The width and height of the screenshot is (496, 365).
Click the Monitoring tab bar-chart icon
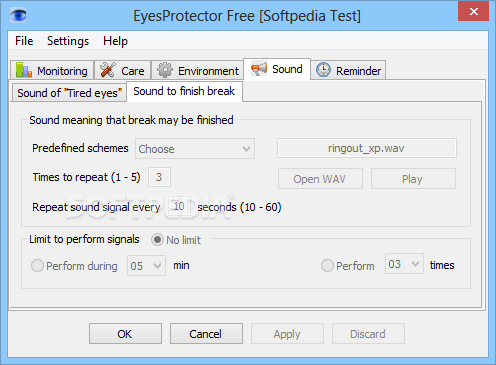pos(24,70)
